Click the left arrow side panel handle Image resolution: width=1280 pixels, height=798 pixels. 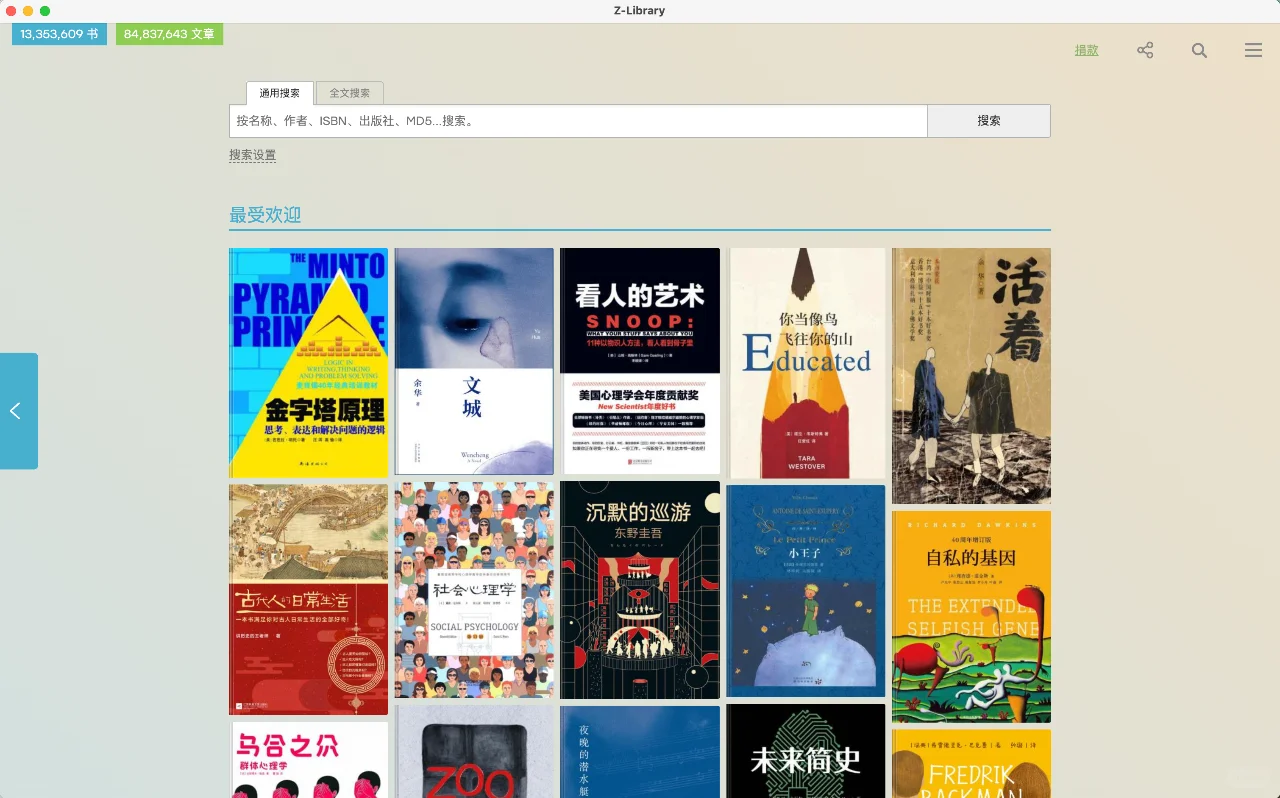(19, 411)
